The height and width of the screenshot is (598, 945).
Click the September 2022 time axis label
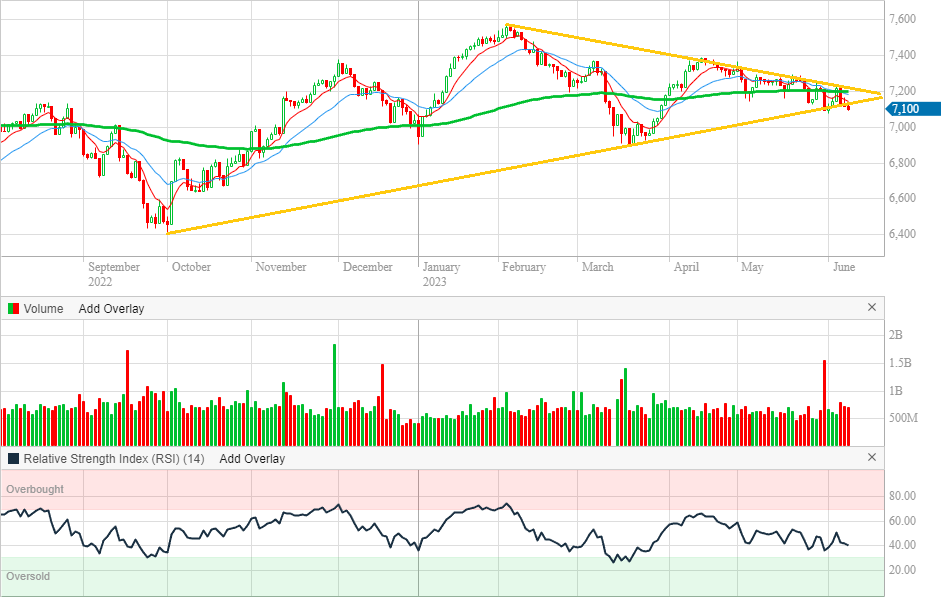click(x=114, y=274)
